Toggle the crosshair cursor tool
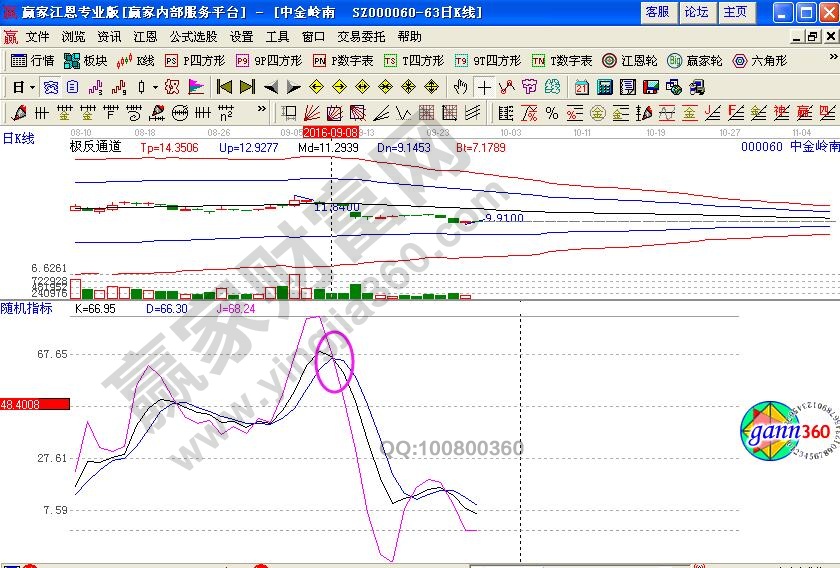Viewport: 840px width, 568px height. click(x=484, y=87)
